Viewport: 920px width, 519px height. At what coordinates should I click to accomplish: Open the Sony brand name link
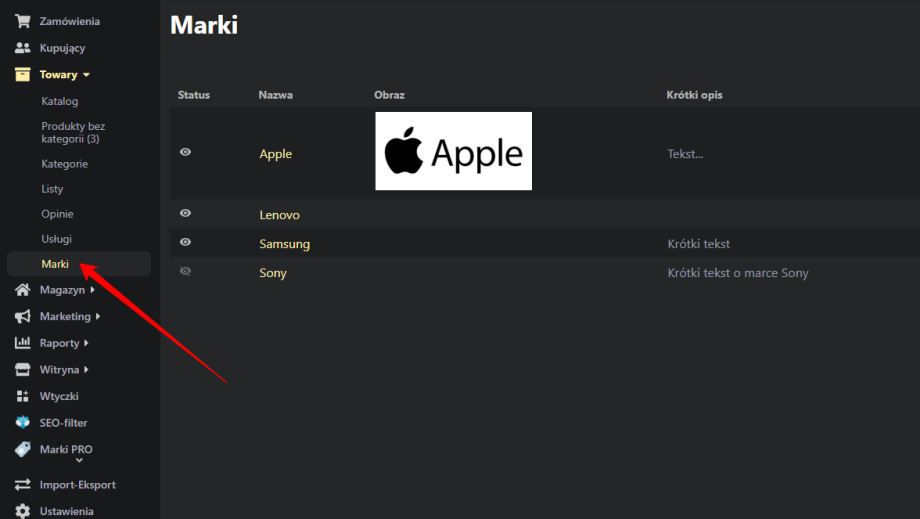tap(273, 273)
